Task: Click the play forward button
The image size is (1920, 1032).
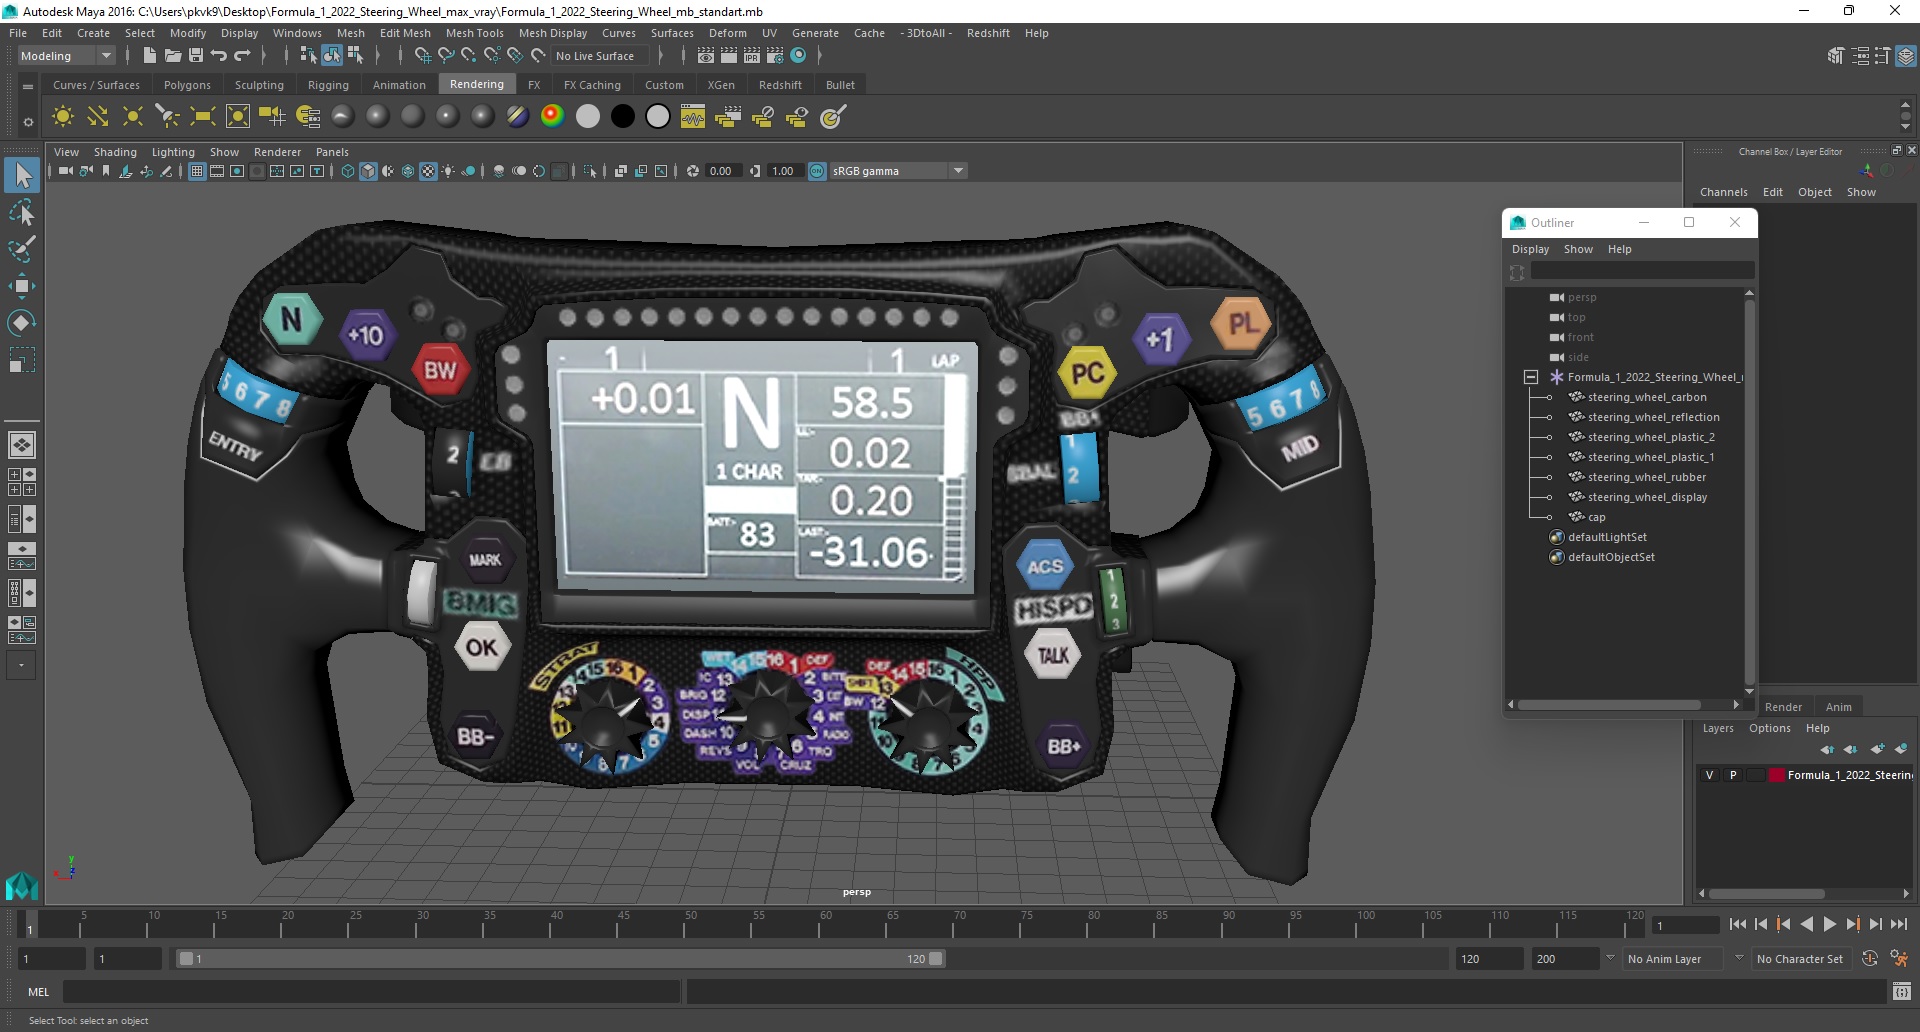Action: coord(1829,925)
